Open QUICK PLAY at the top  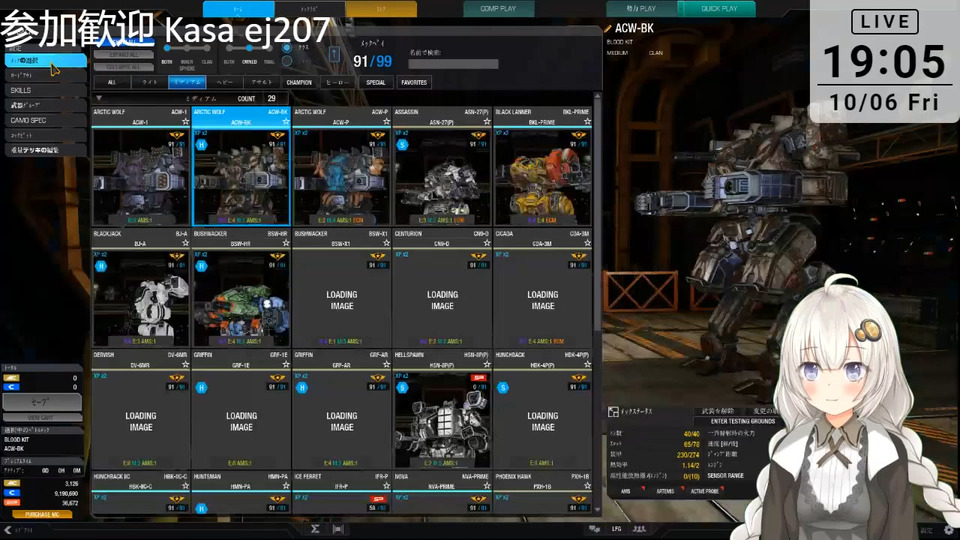pos(718,9)
